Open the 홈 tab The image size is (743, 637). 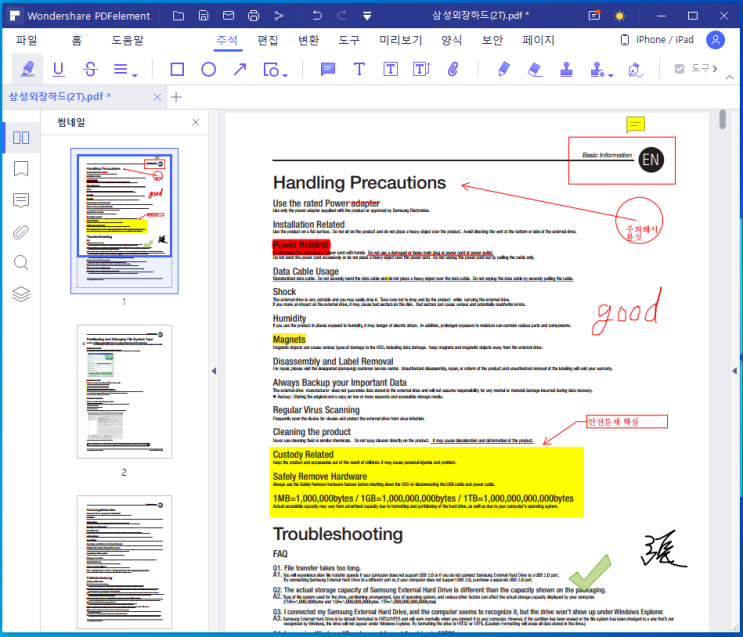point(76,40)
